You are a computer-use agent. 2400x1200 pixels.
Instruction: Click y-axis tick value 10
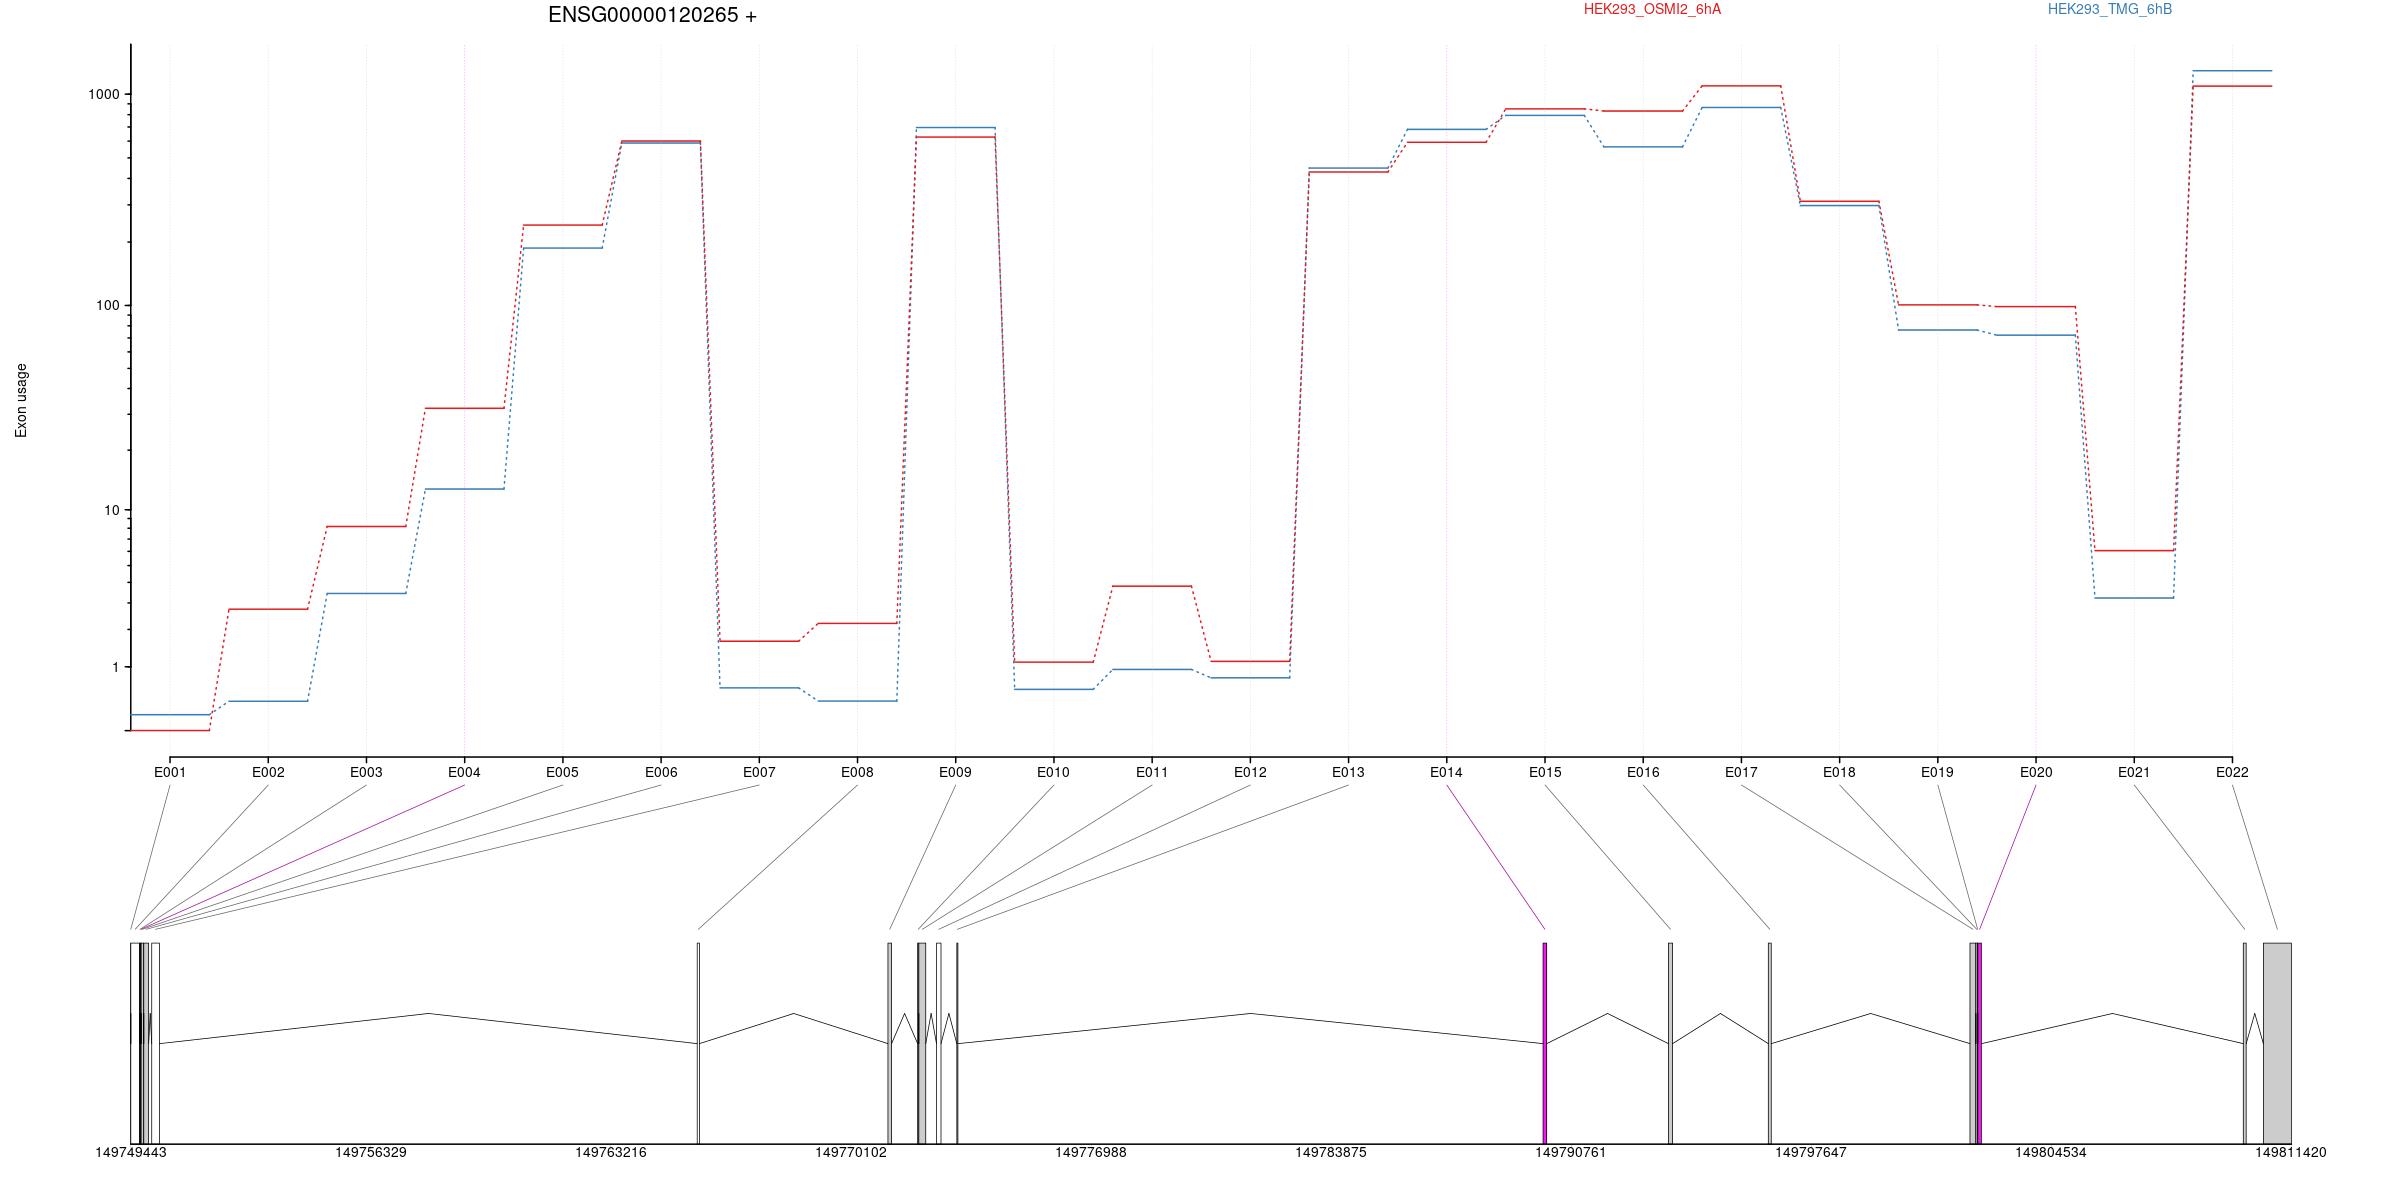pos(112,510)
